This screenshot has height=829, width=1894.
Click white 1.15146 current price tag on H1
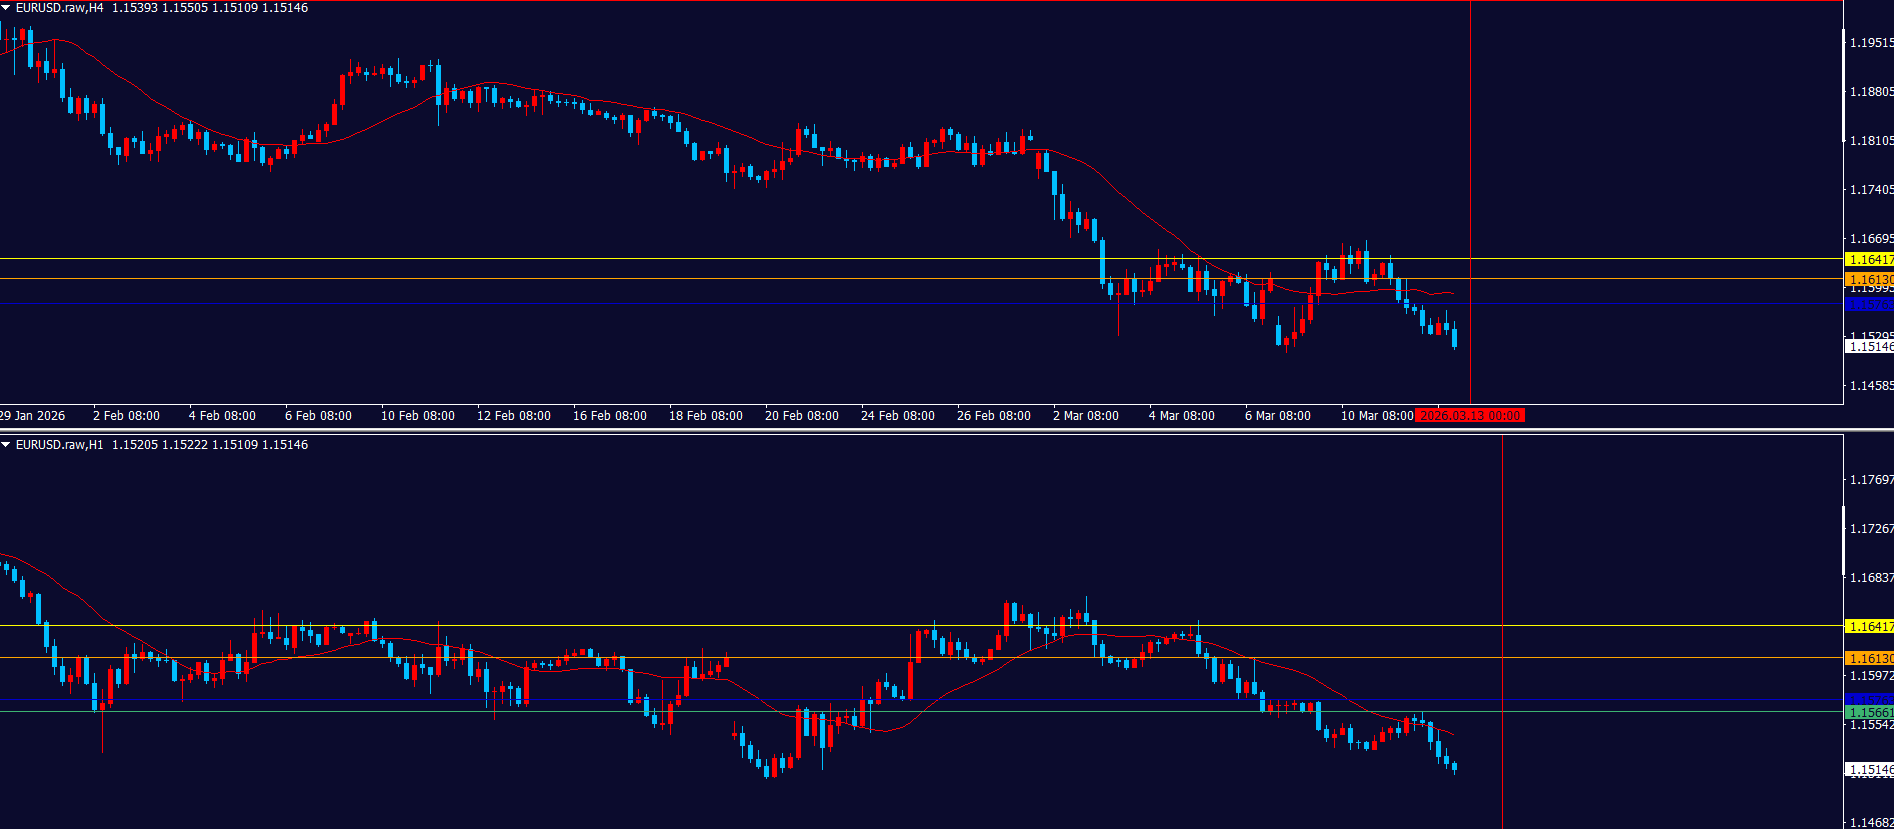pyautogui.click(x=1868, y=770)
